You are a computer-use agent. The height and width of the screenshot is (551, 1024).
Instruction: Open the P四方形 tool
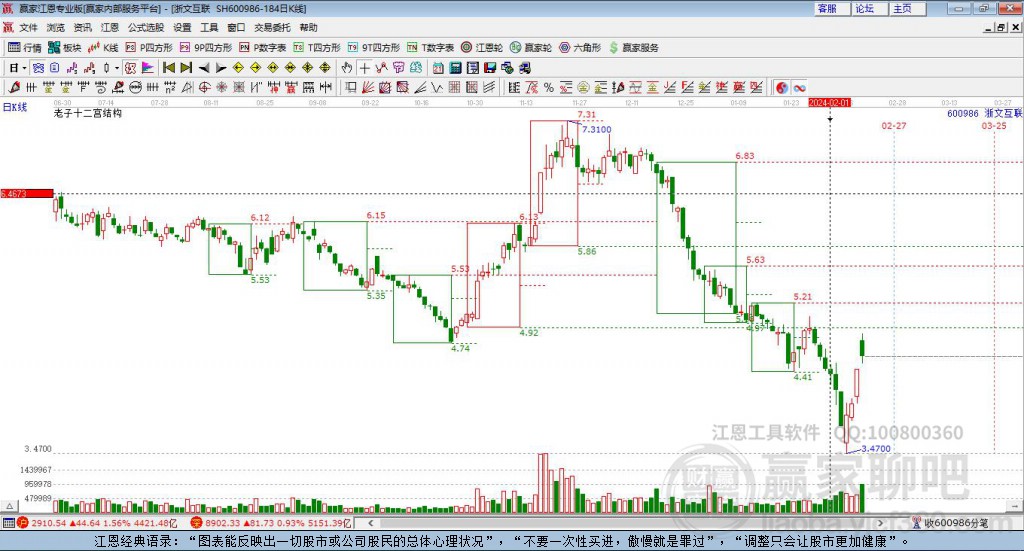coord(149,48)
